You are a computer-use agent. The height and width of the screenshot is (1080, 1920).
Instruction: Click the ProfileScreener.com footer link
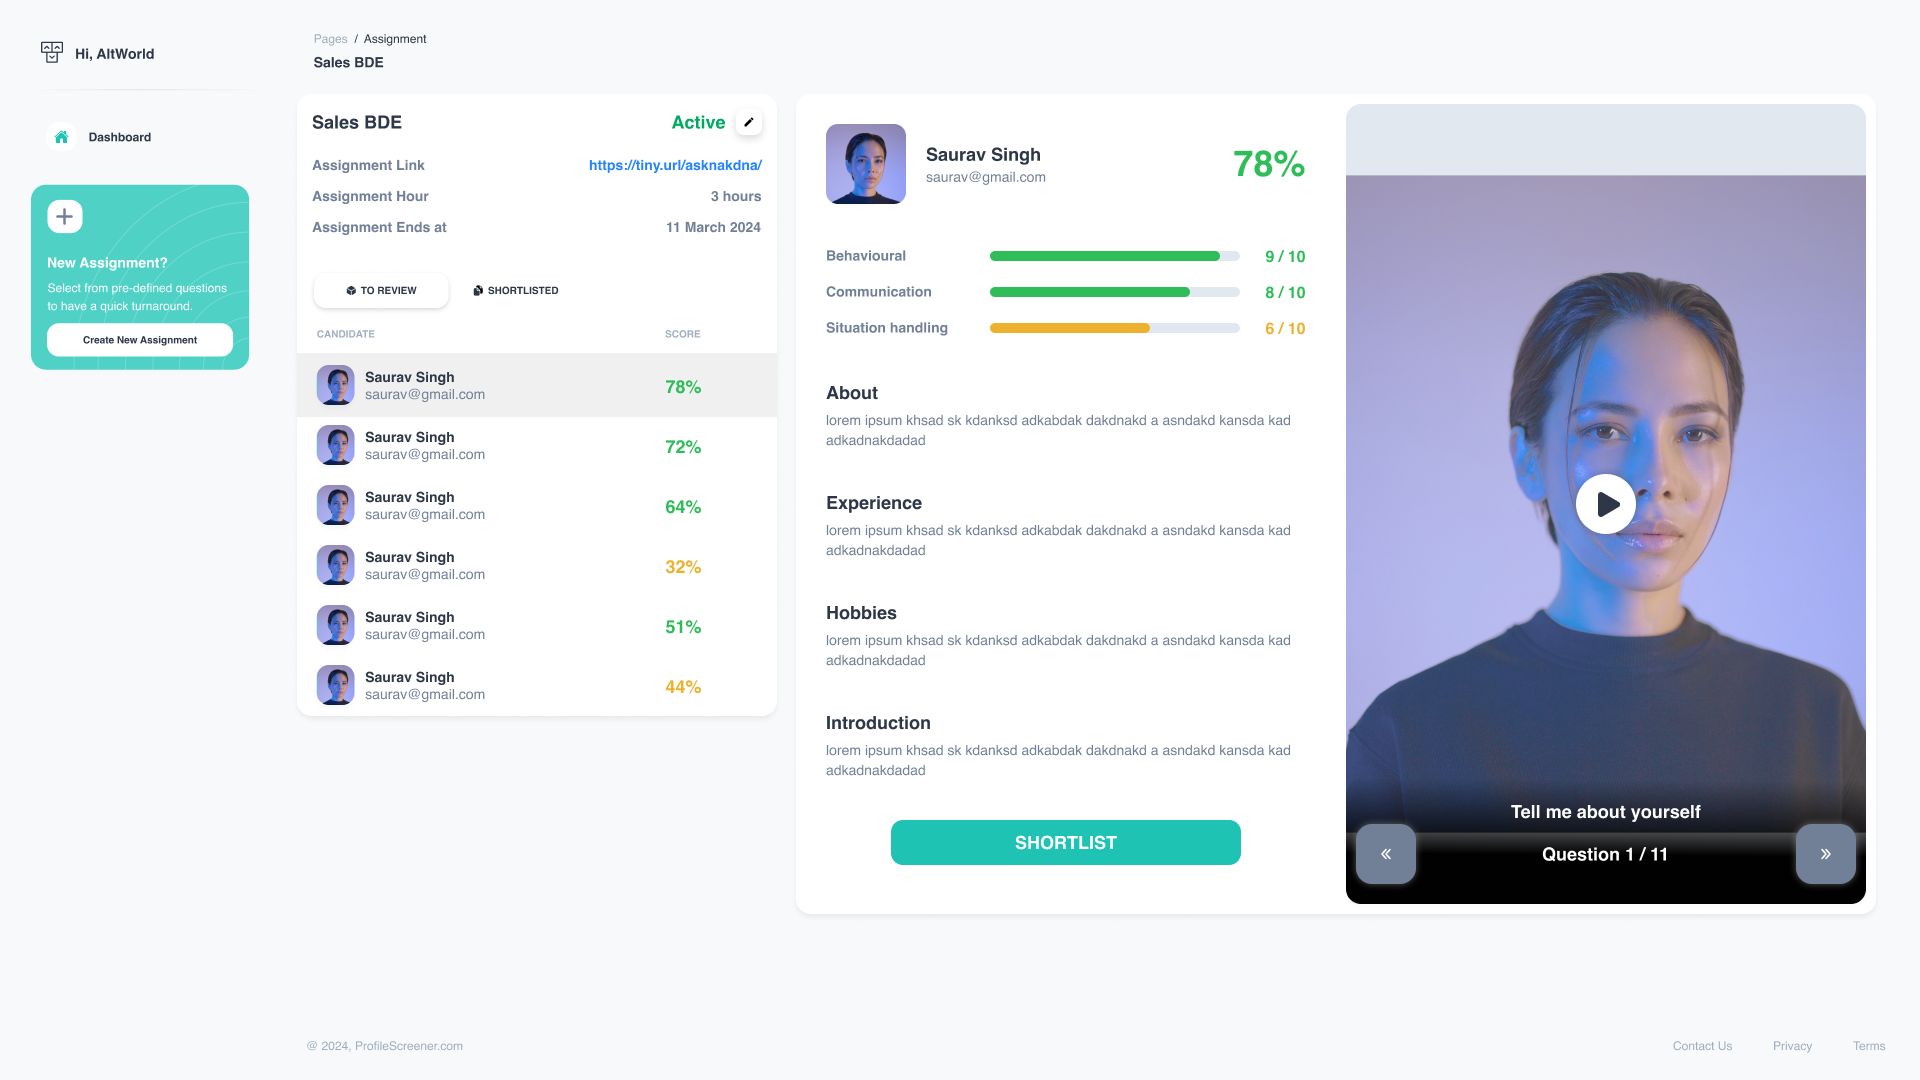(409, 1046)
